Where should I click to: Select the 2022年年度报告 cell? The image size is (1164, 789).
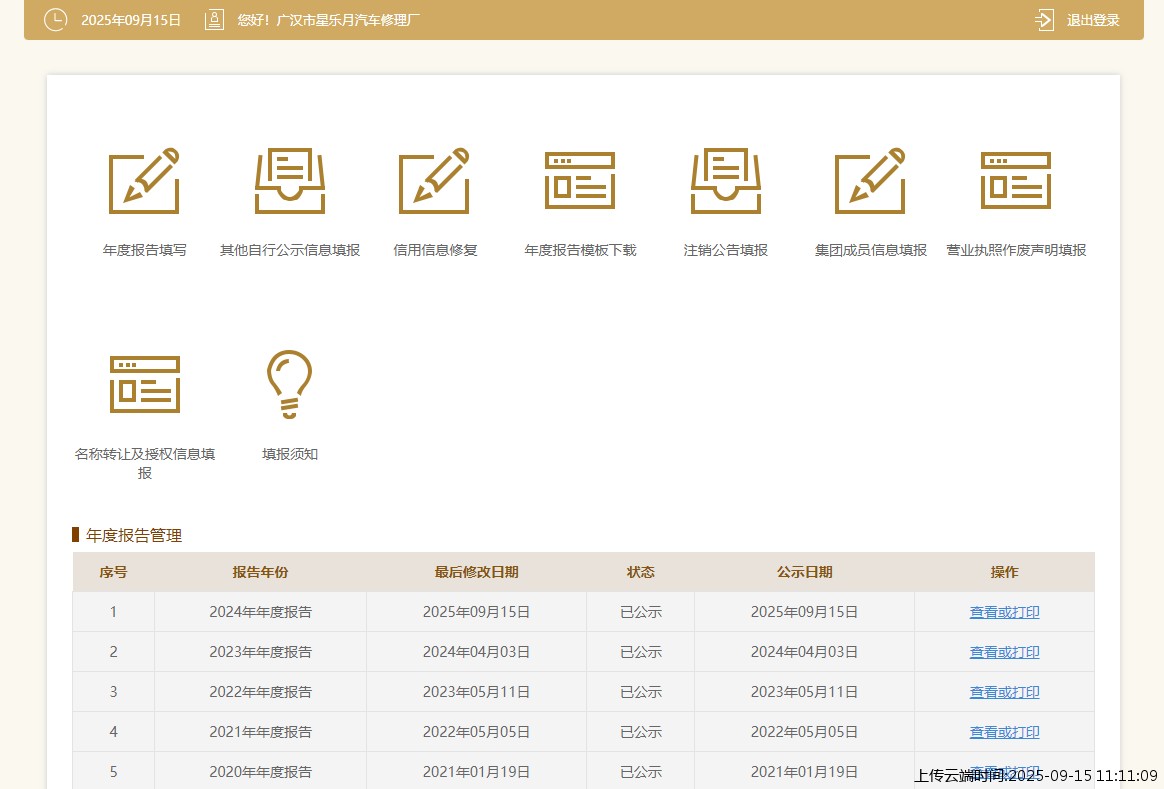261,692
